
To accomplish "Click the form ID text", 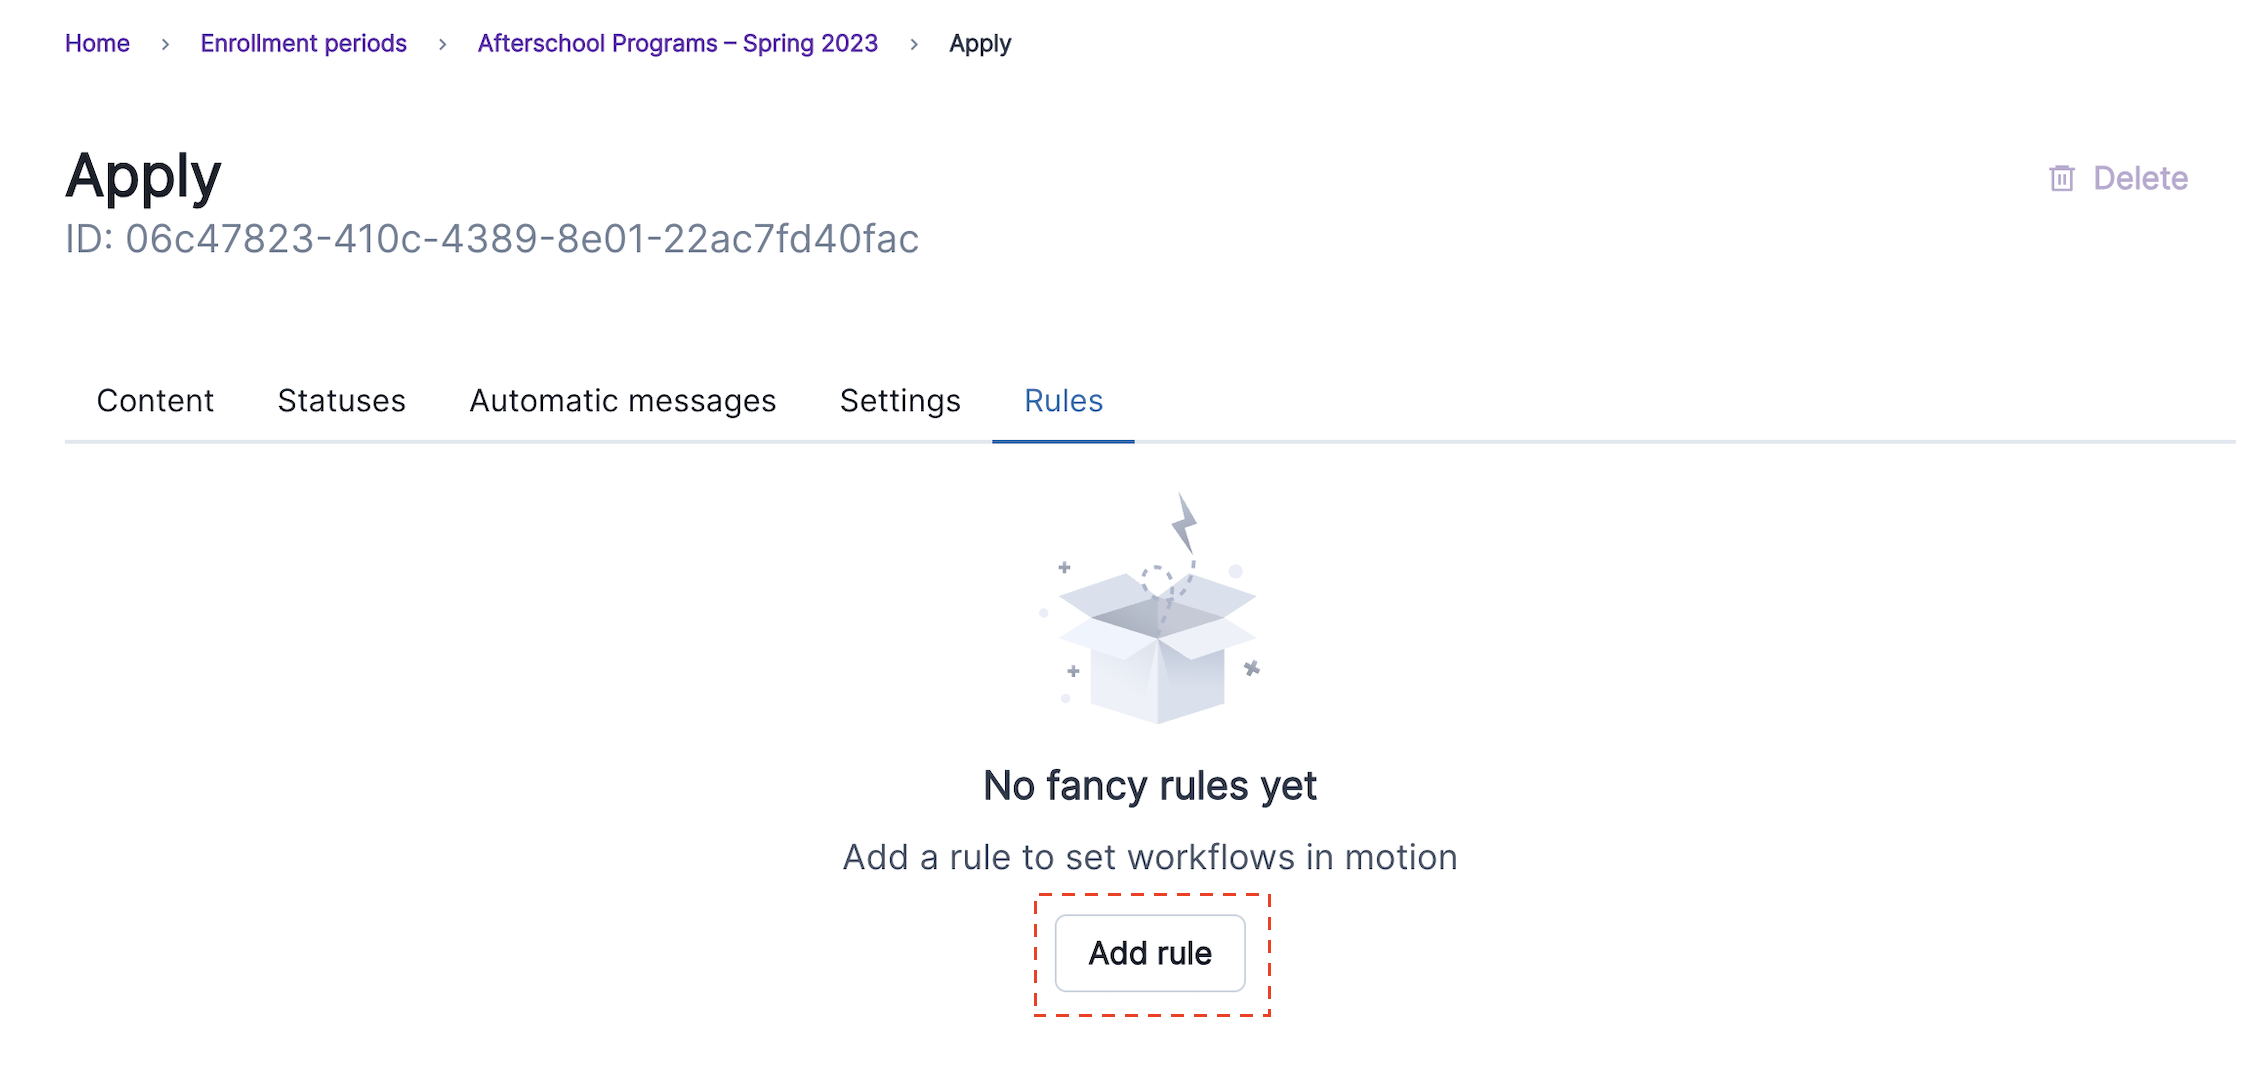I will click(x=491, y=239).
